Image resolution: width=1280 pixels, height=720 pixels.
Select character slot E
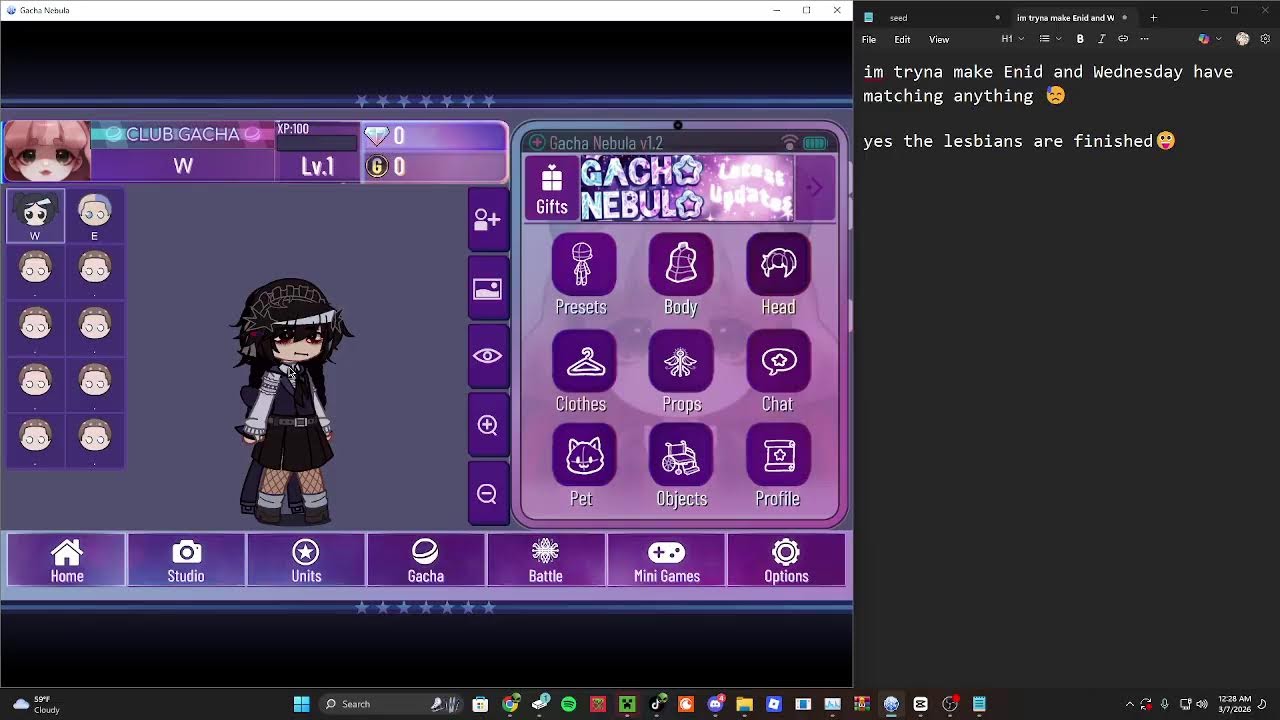point(94,216)
